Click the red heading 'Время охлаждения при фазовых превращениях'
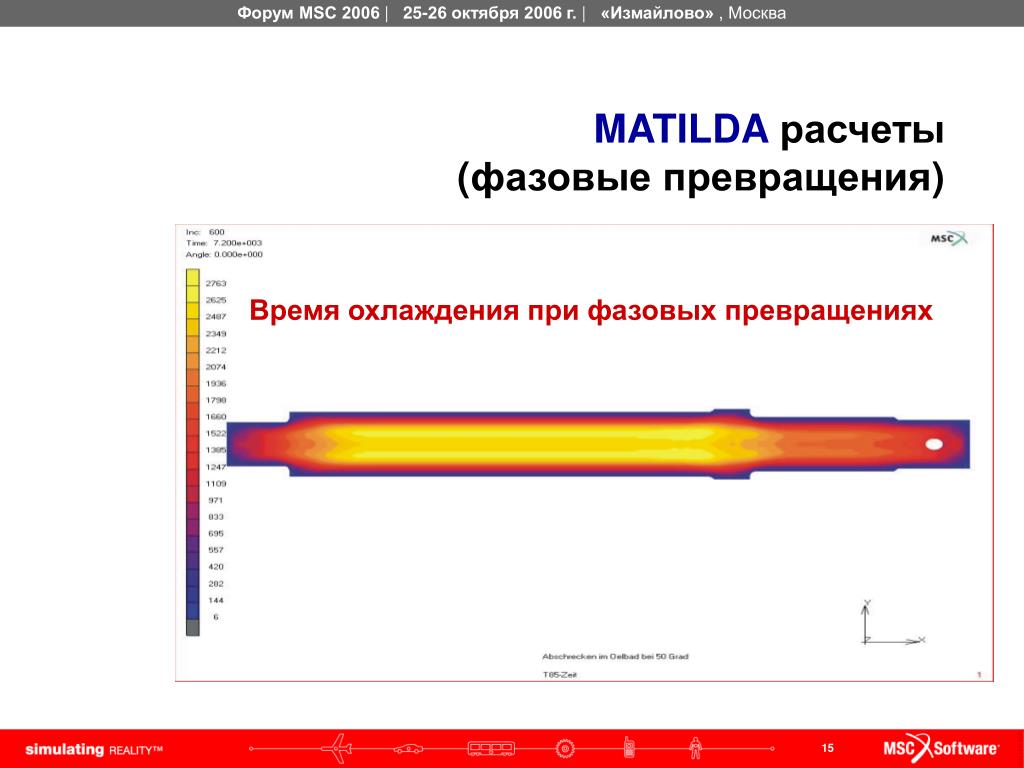 click(591, 311)
